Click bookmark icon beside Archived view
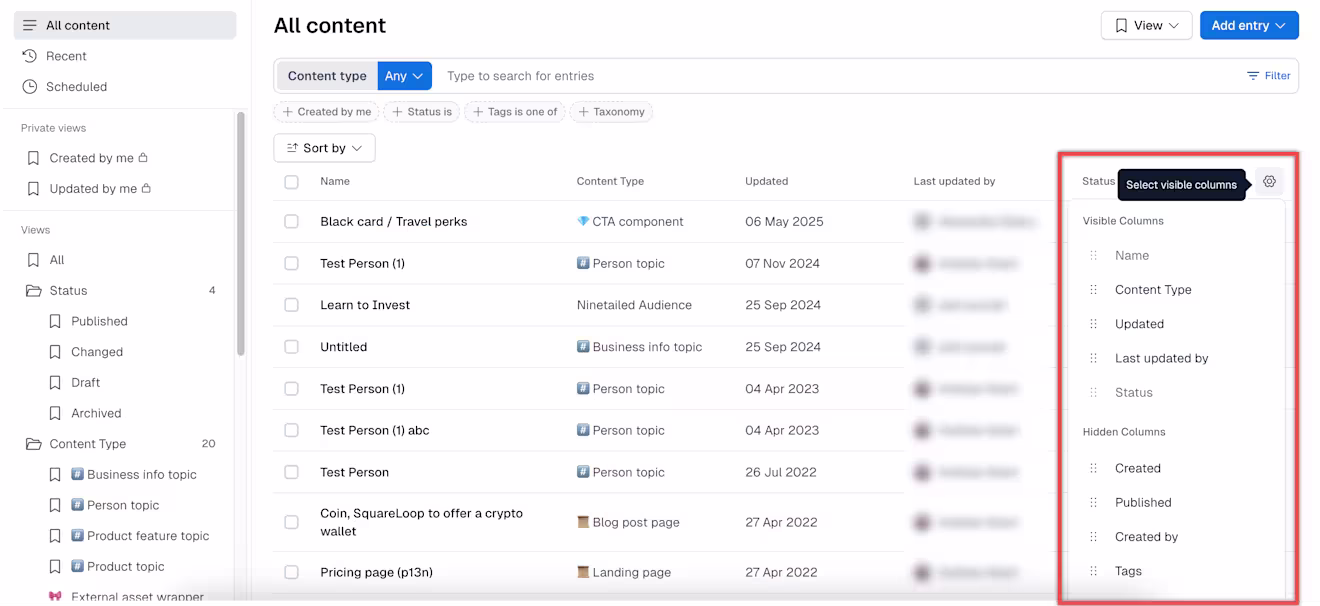The width and height of the screenshot is (1320, 606). tap(55, 413)
